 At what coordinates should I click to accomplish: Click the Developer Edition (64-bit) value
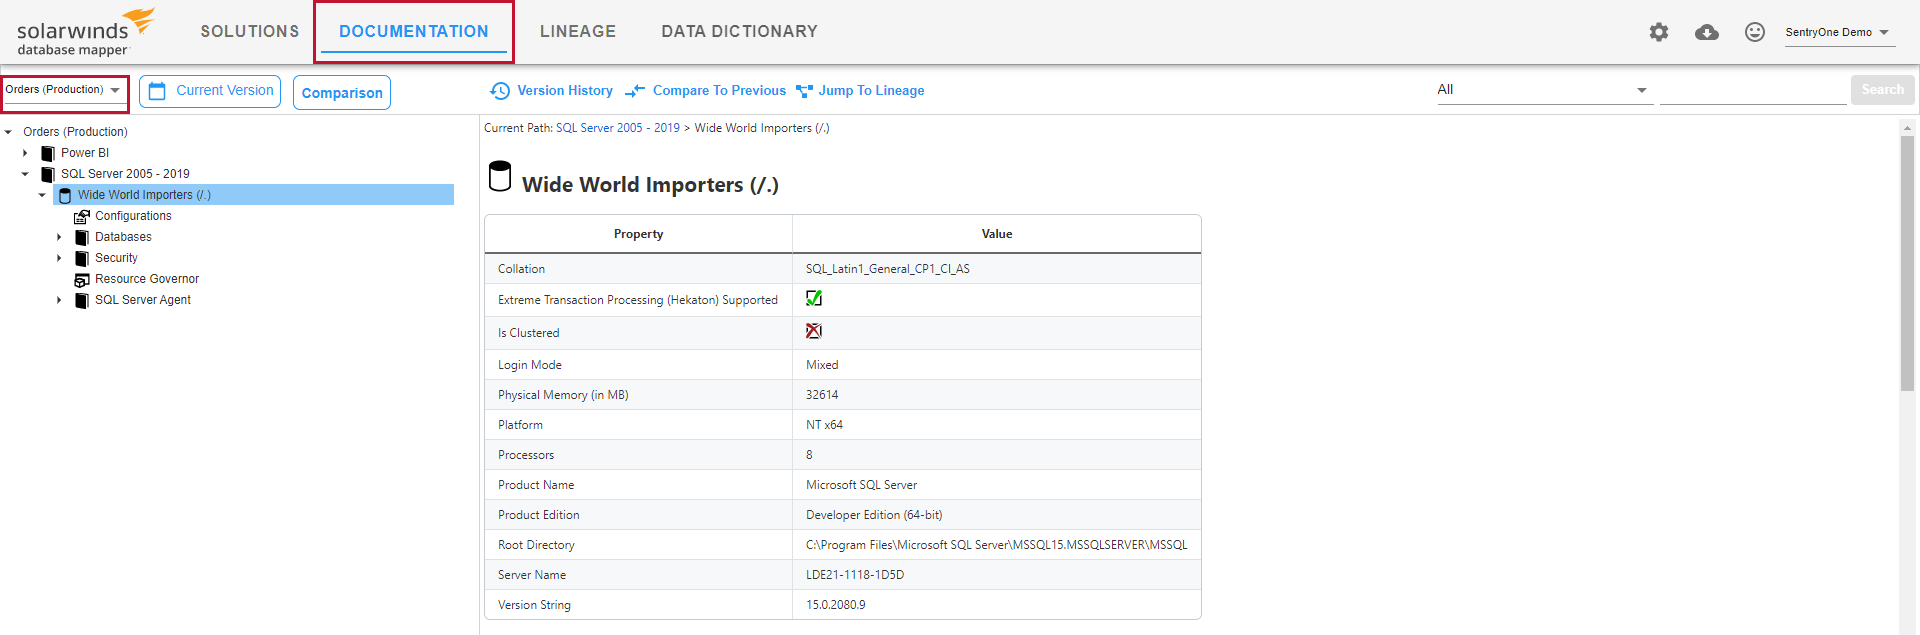874,515
